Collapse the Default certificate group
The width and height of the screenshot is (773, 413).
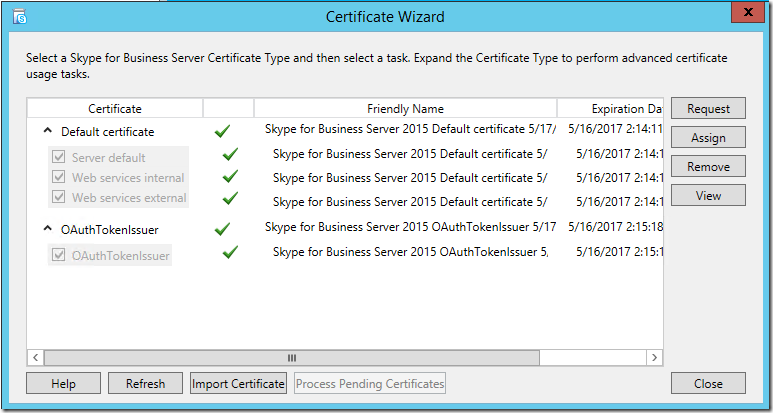click(47, 131)
